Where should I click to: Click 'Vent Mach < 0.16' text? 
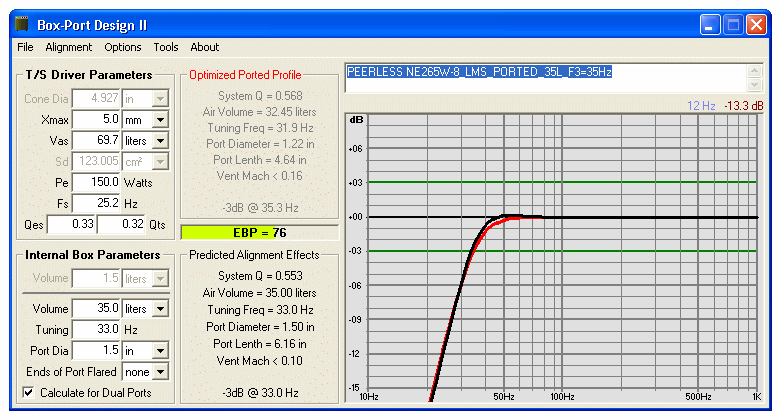tap(259, 176)
